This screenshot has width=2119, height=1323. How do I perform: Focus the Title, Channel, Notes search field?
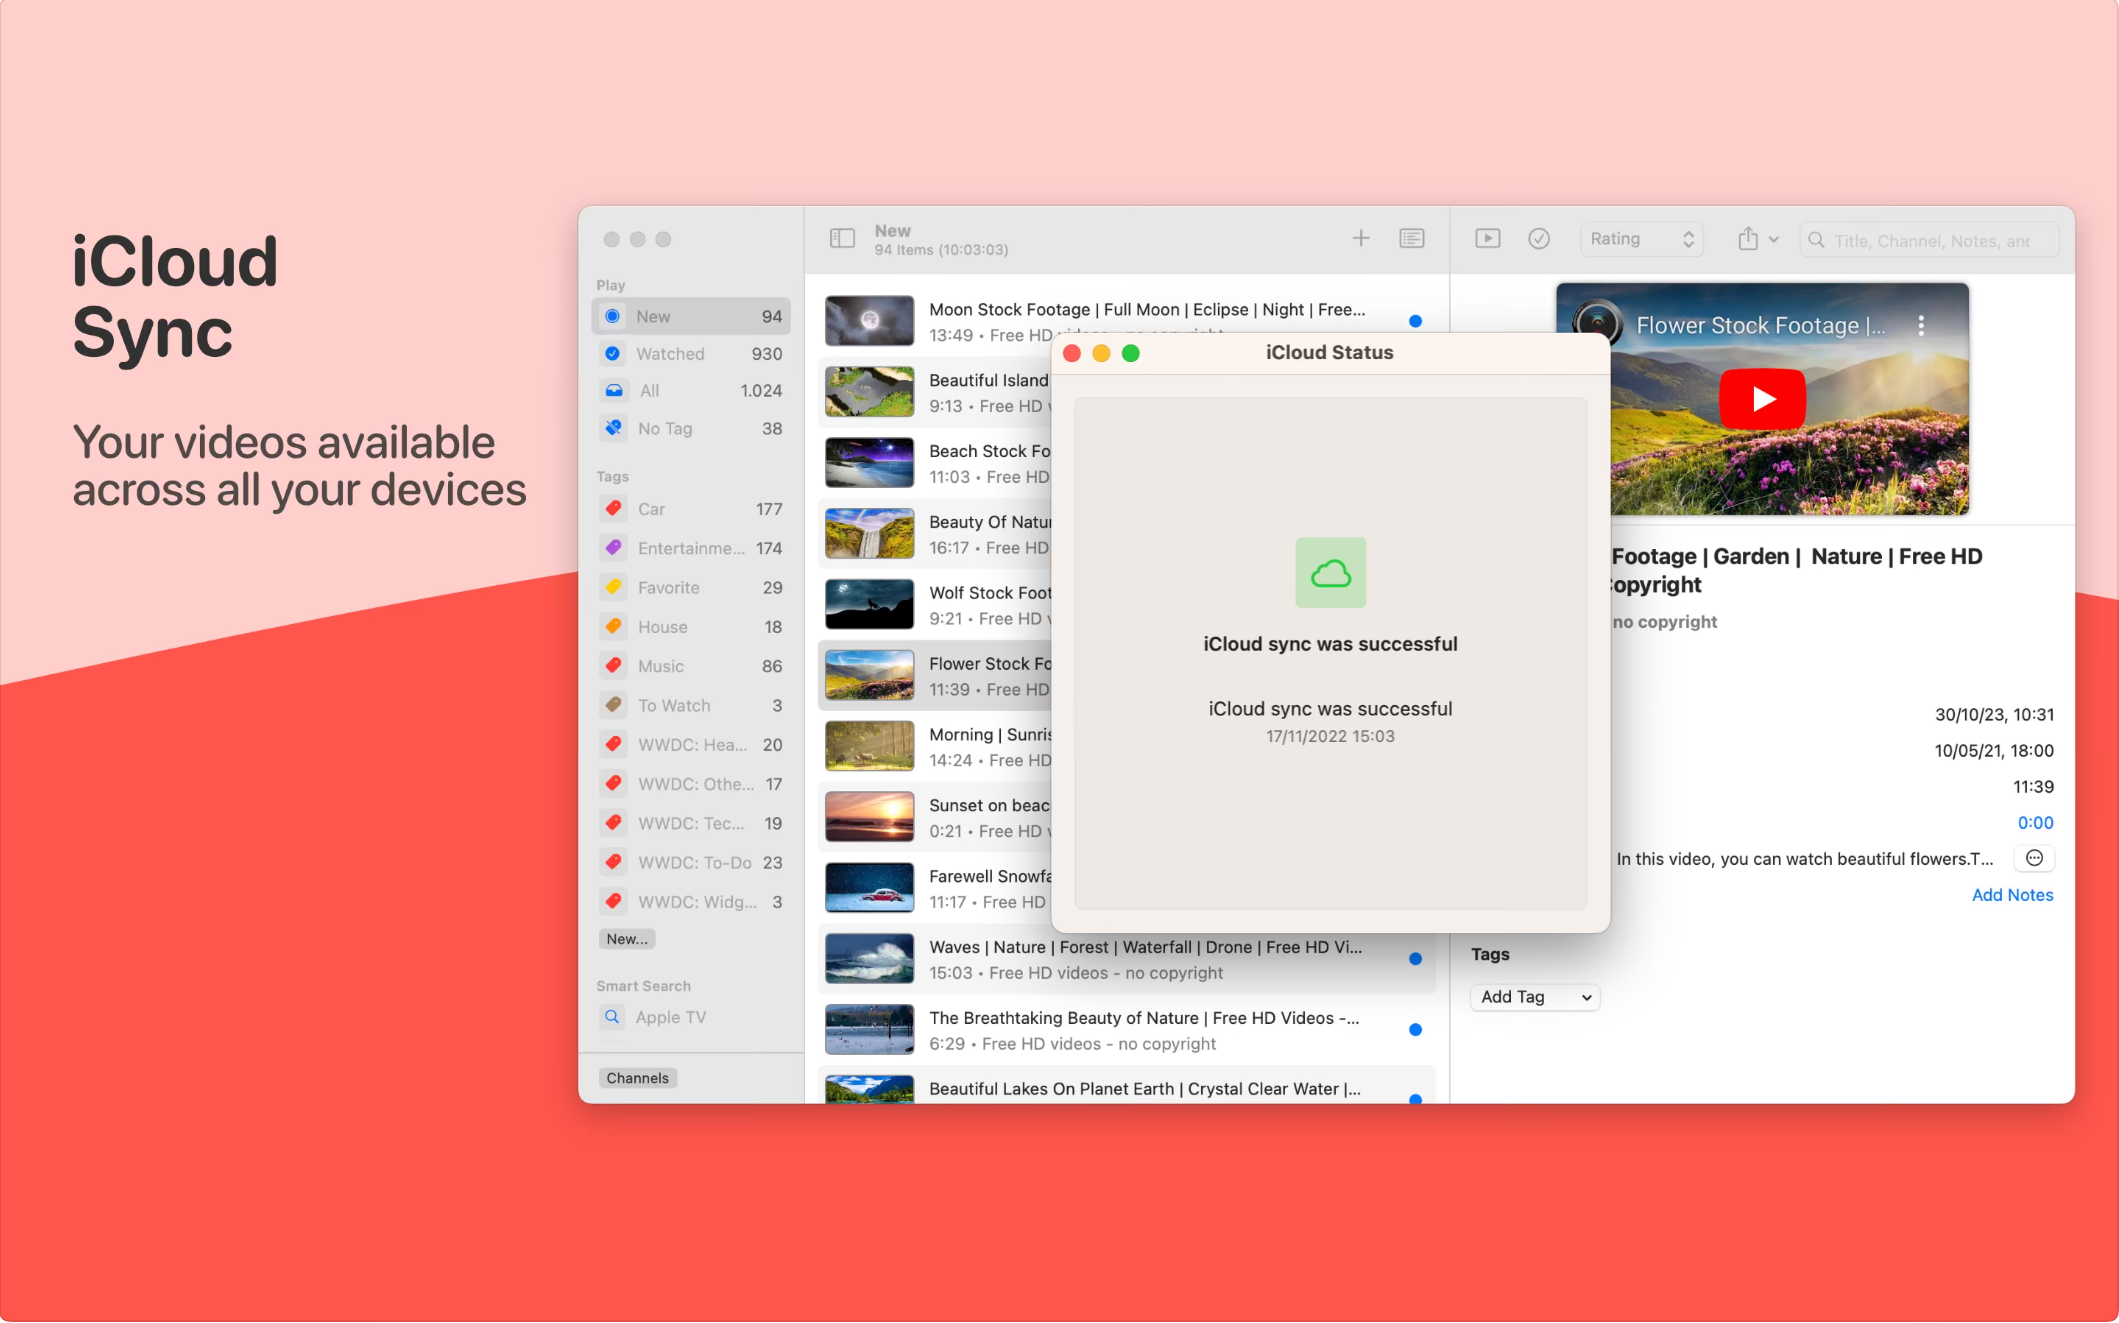[1929, 240]
